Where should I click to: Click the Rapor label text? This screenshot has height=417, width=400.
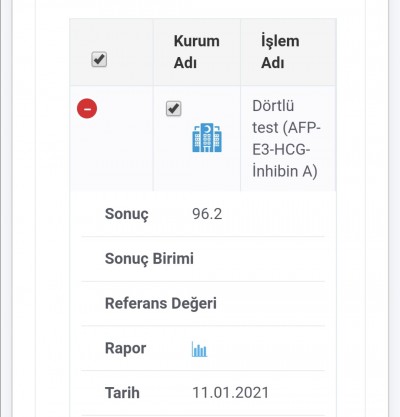[125, 348]
